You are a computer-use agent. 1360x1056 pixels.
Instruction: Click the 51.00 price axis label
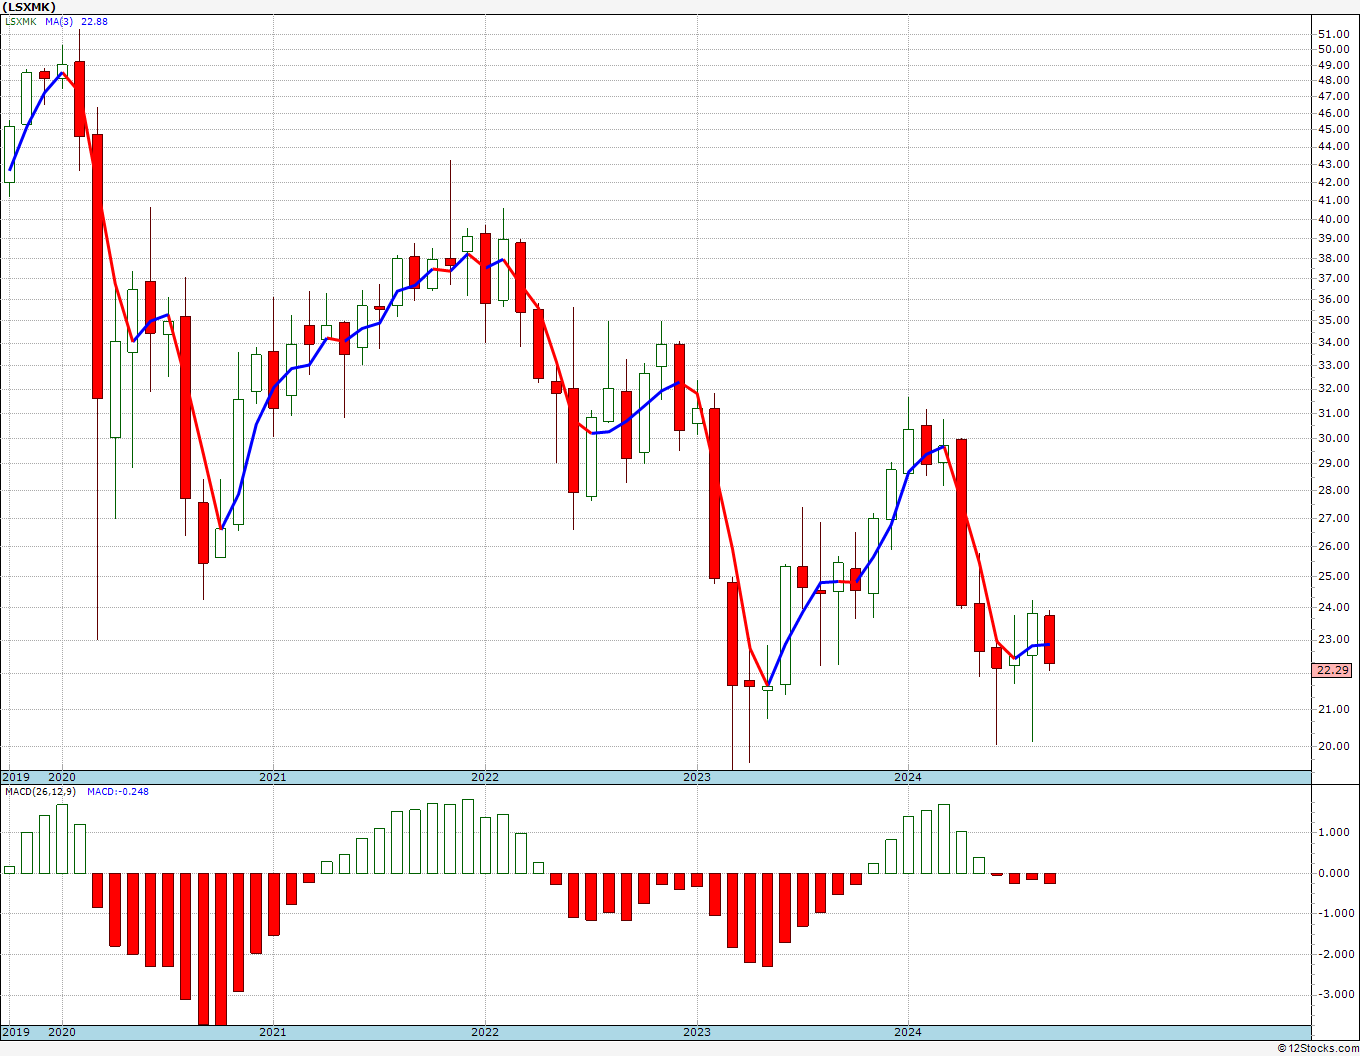coord(1333,34)
